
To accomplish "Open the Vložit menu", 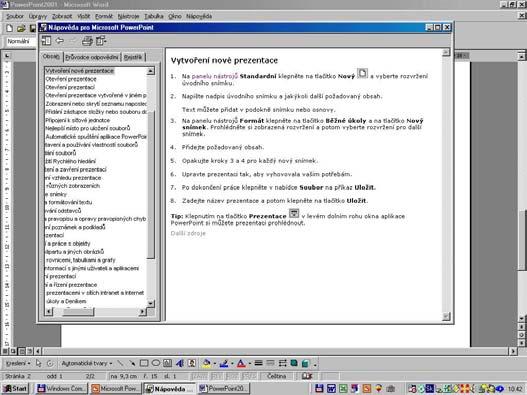I will 84,16.
